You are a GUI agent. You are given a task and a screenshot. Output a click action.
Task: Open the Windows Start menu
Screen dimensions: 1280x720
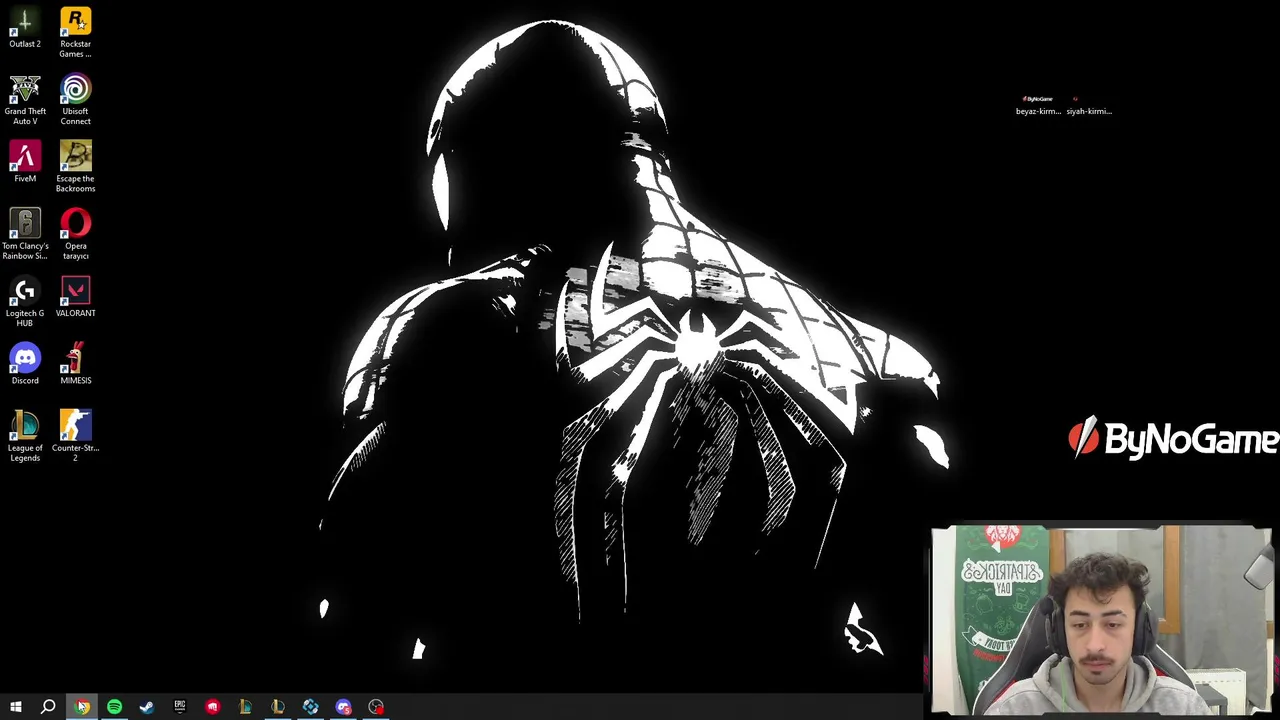click(16, 707)
